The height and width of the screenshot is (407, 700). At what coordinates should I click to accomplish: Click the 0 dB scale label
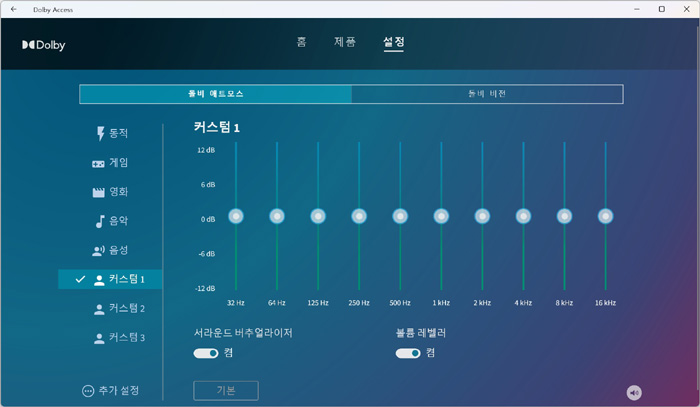(x=208, y=220)
